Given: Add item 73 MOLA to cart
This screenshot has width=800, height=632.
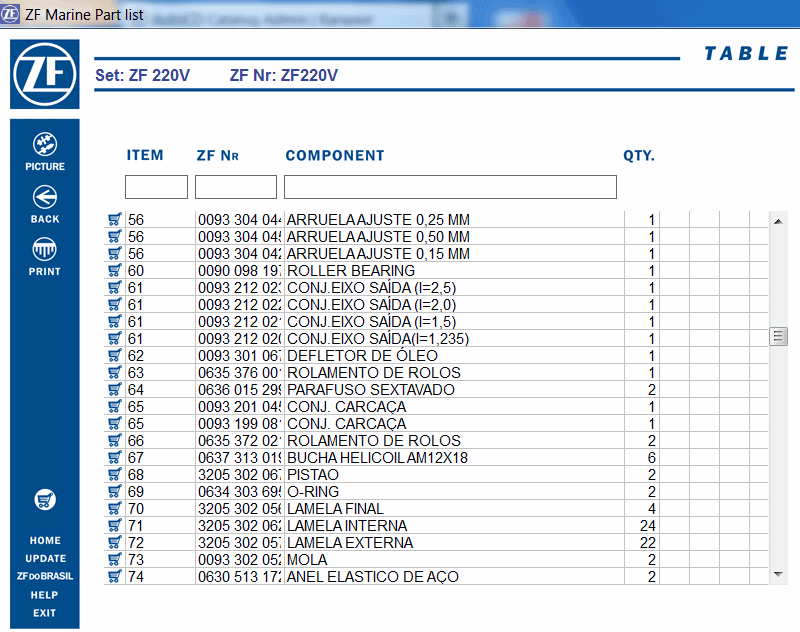Looking at the screenshot, I should point(114,559).
